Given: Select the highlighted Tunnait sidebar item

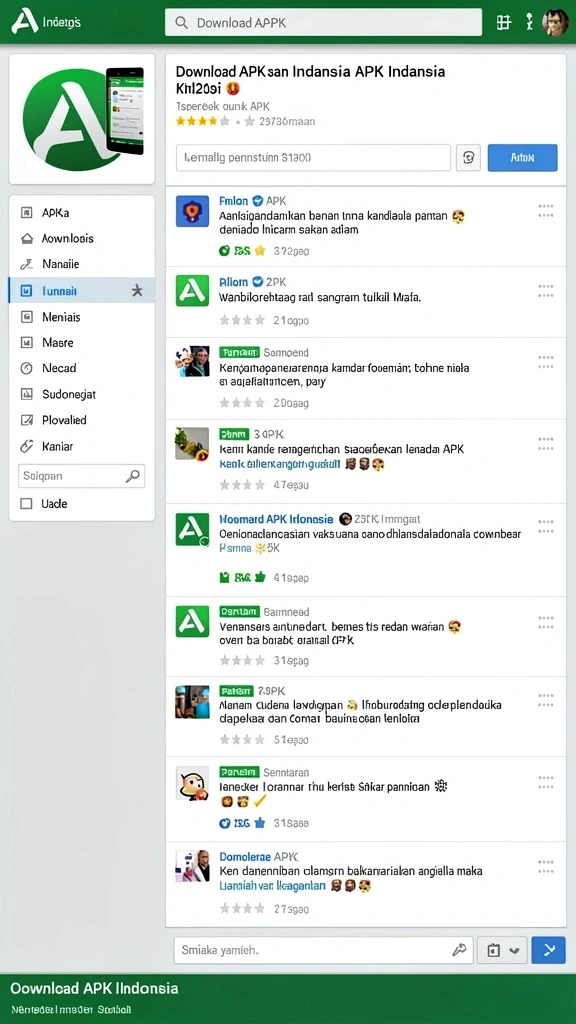Looking at the screenshot, I should (x=82, y=291).
